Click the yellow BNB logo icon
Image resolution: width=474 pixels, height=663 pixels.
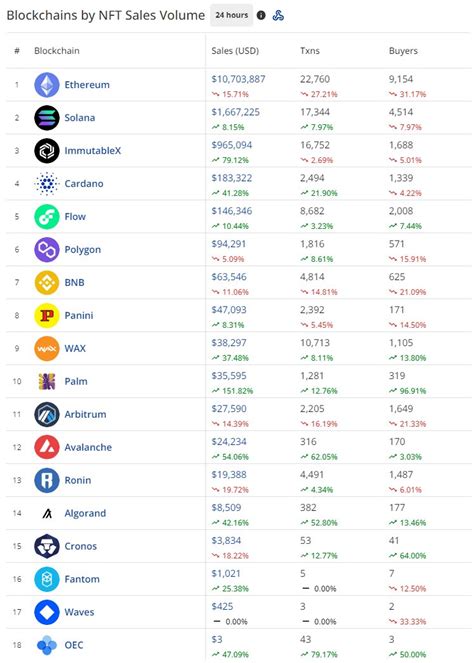pyautogui.click(x=47, y=282)
